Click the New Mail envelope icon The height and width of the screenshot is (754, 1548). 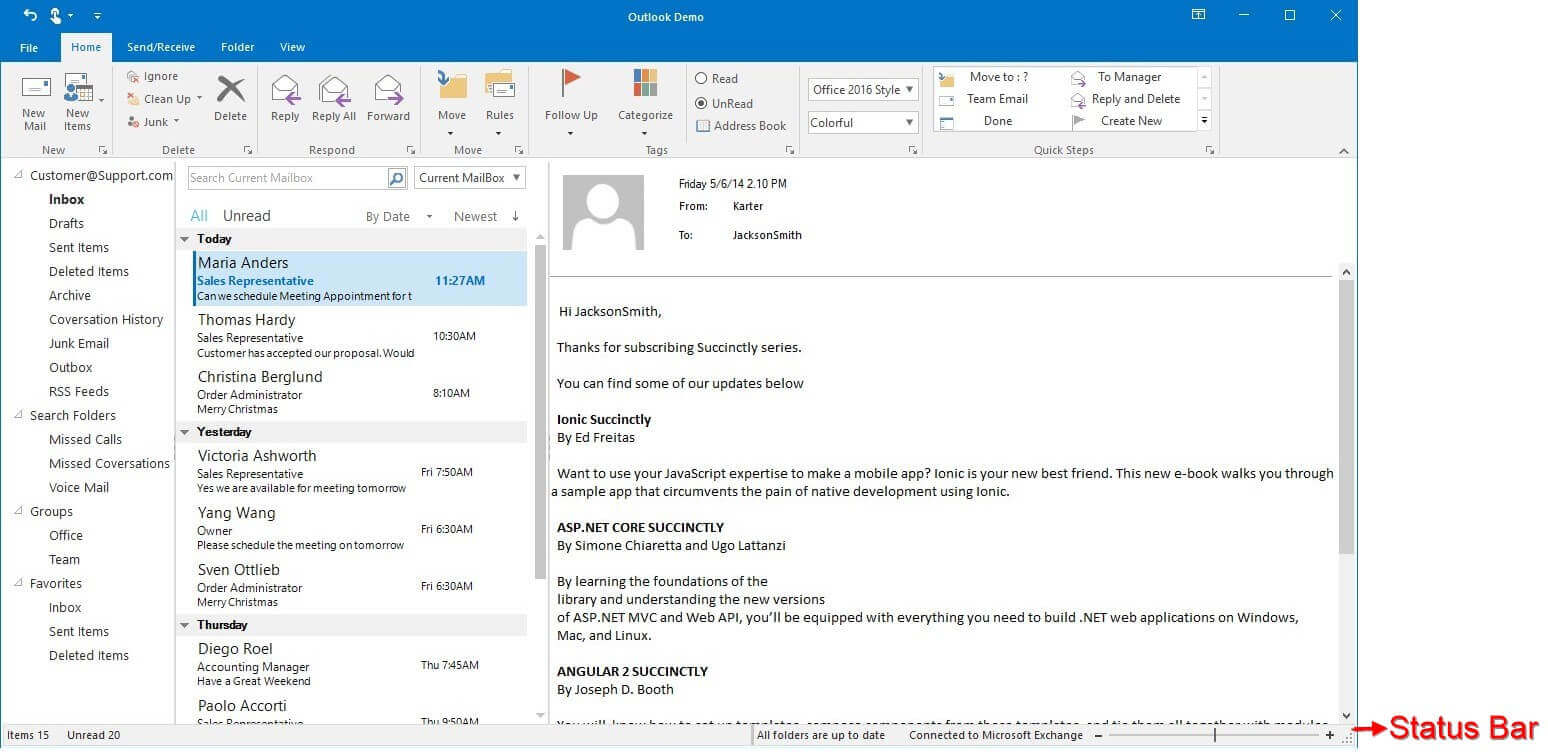pyautogui.click(x=35, y=89)
